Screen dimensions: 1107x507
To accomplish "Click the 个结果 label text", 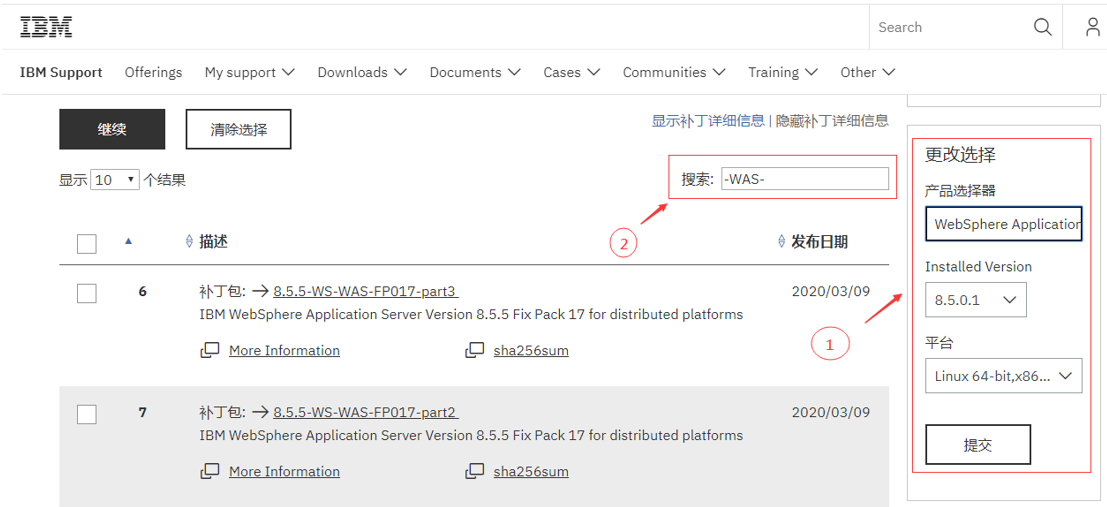I will (164, 180).
